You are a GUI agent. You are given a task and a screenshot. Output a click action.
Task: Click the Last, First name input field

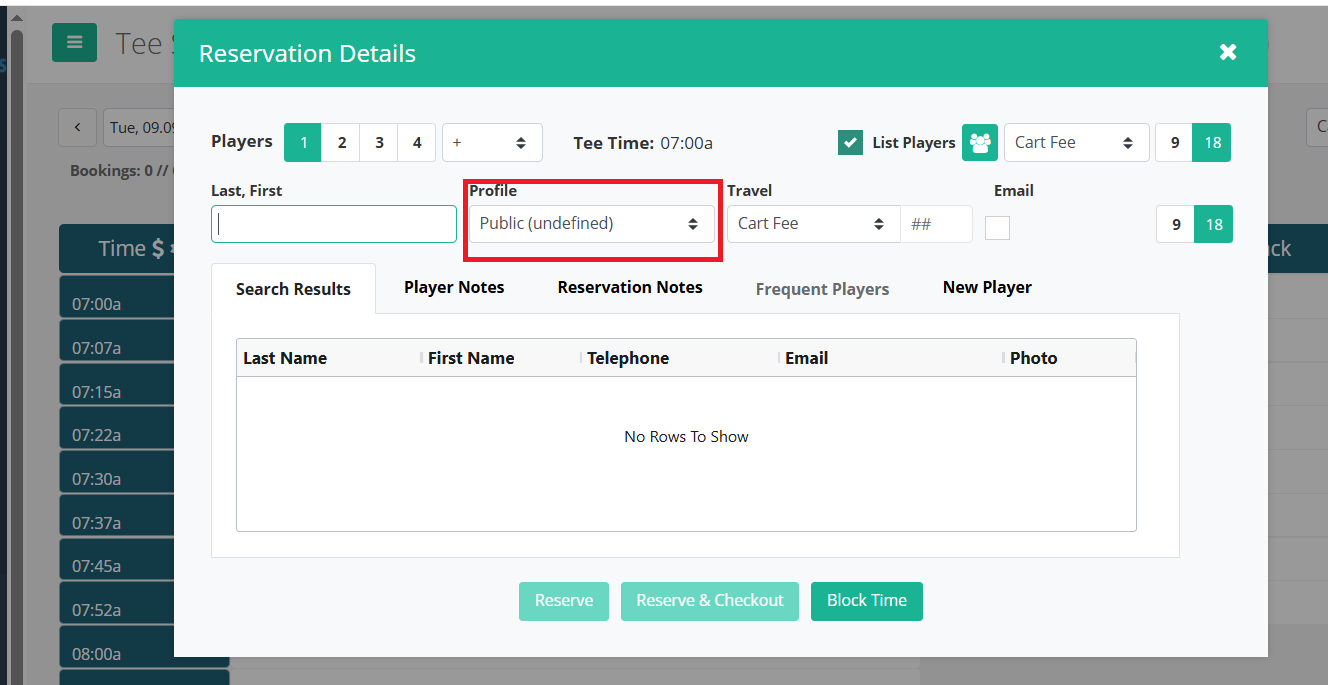334,224
